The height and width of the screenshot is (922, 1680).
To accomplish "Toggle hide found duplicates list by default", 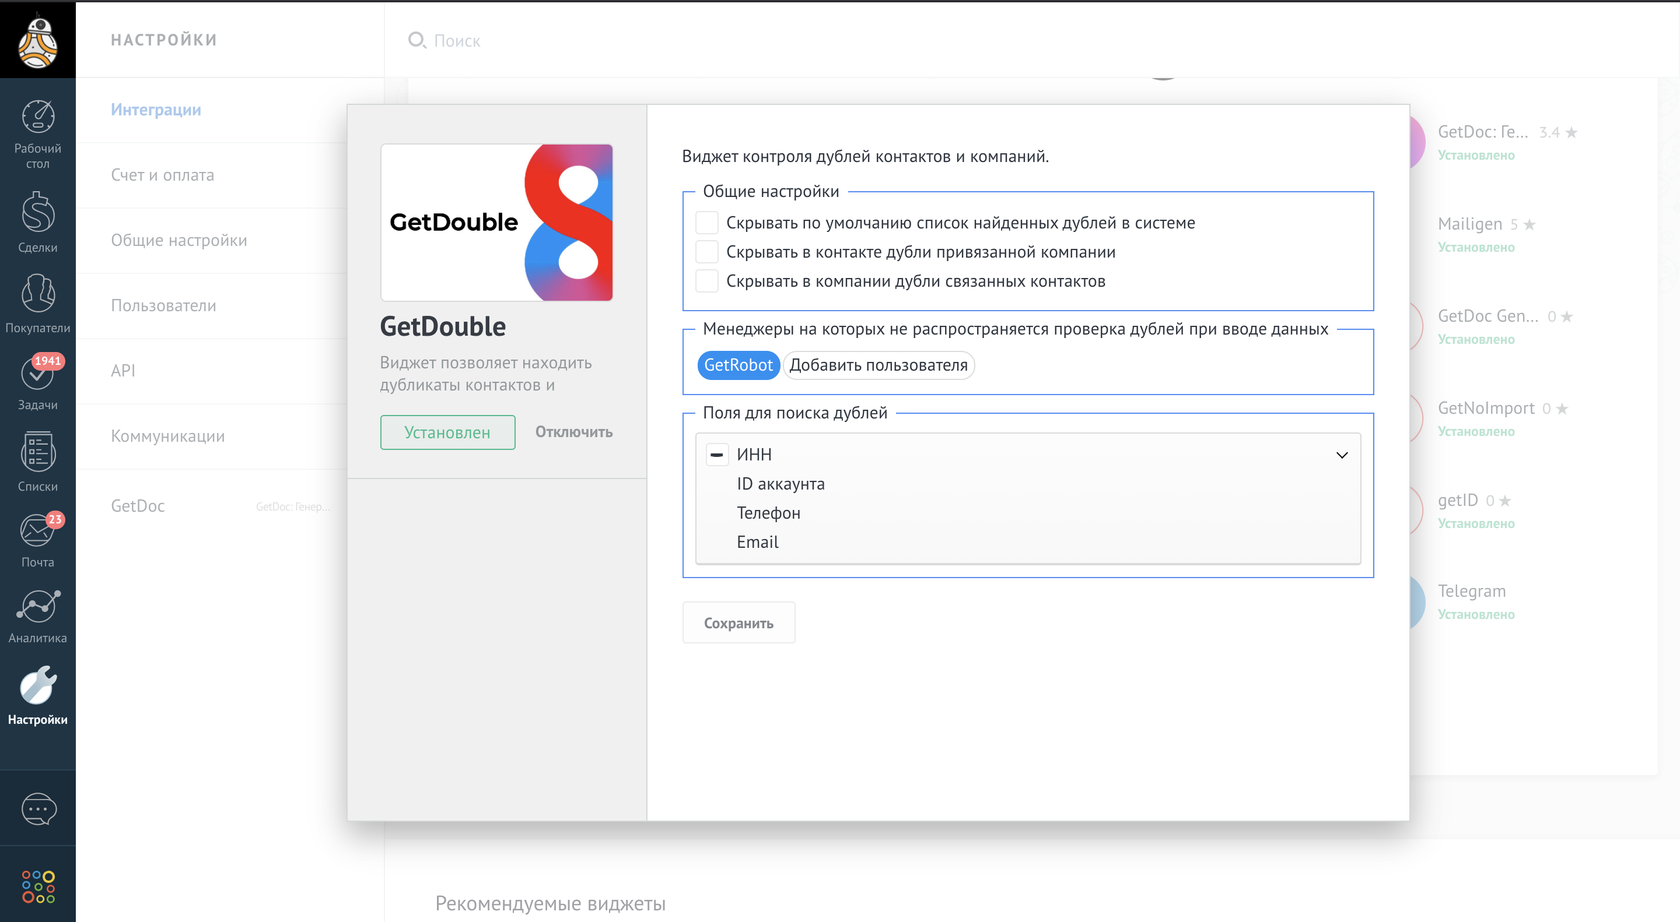I will point(707,222).
